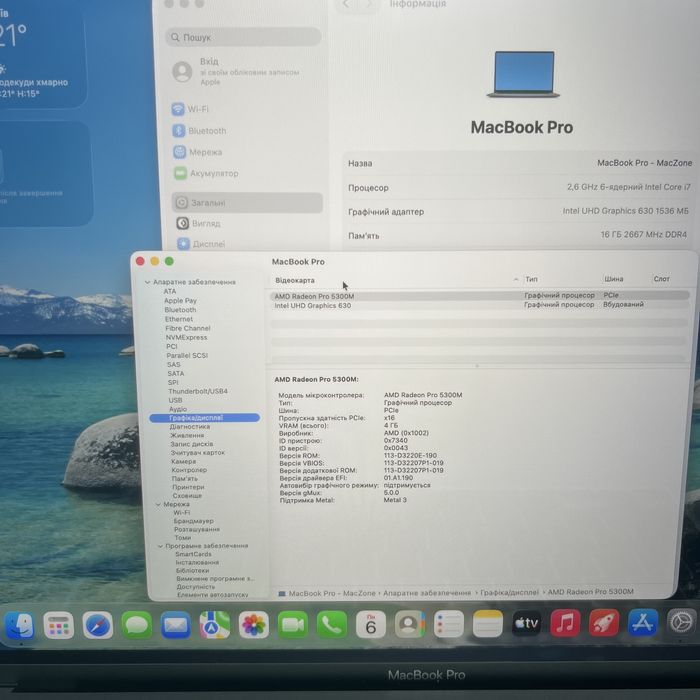Open Launchpad from the Dock
700x700 pixels.
coord(58,625)
